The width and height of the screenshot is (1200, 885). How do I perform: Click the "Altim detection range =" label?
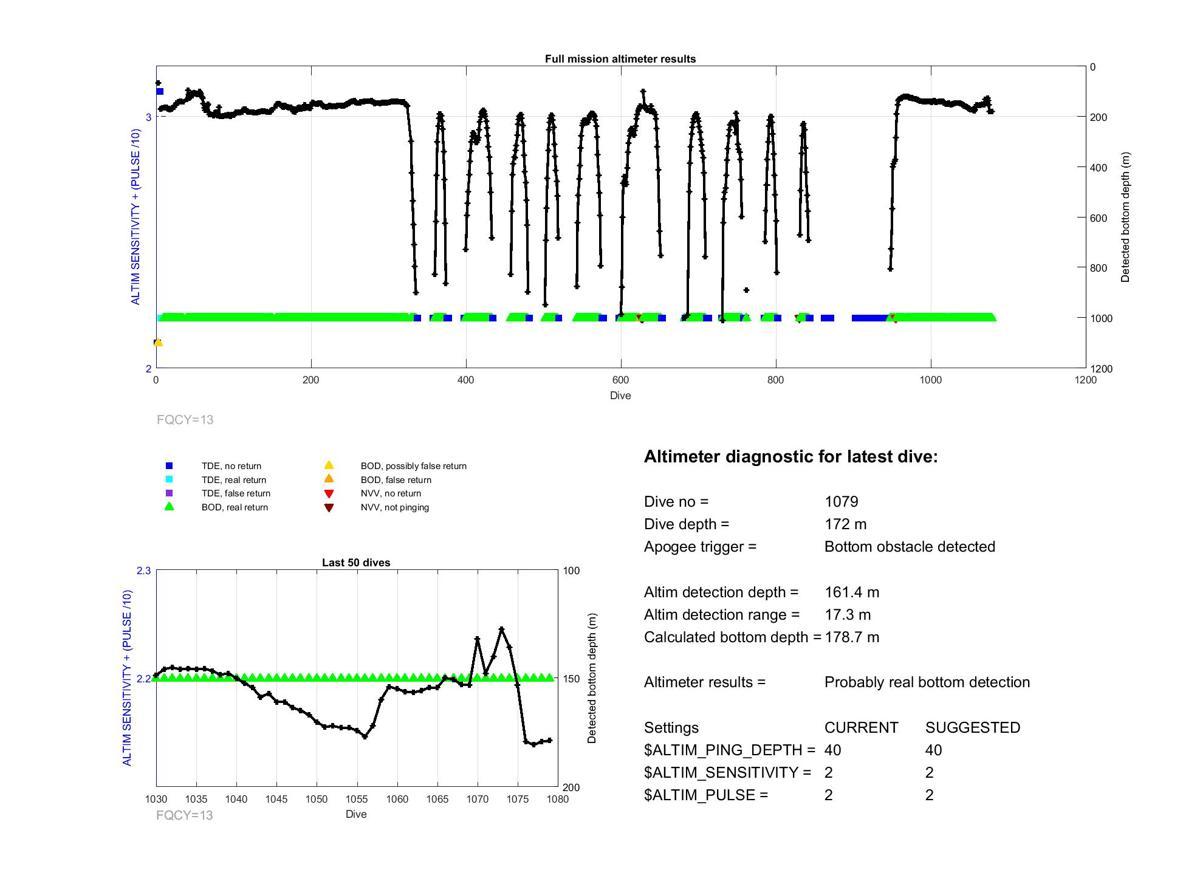[x=722, y=615]
